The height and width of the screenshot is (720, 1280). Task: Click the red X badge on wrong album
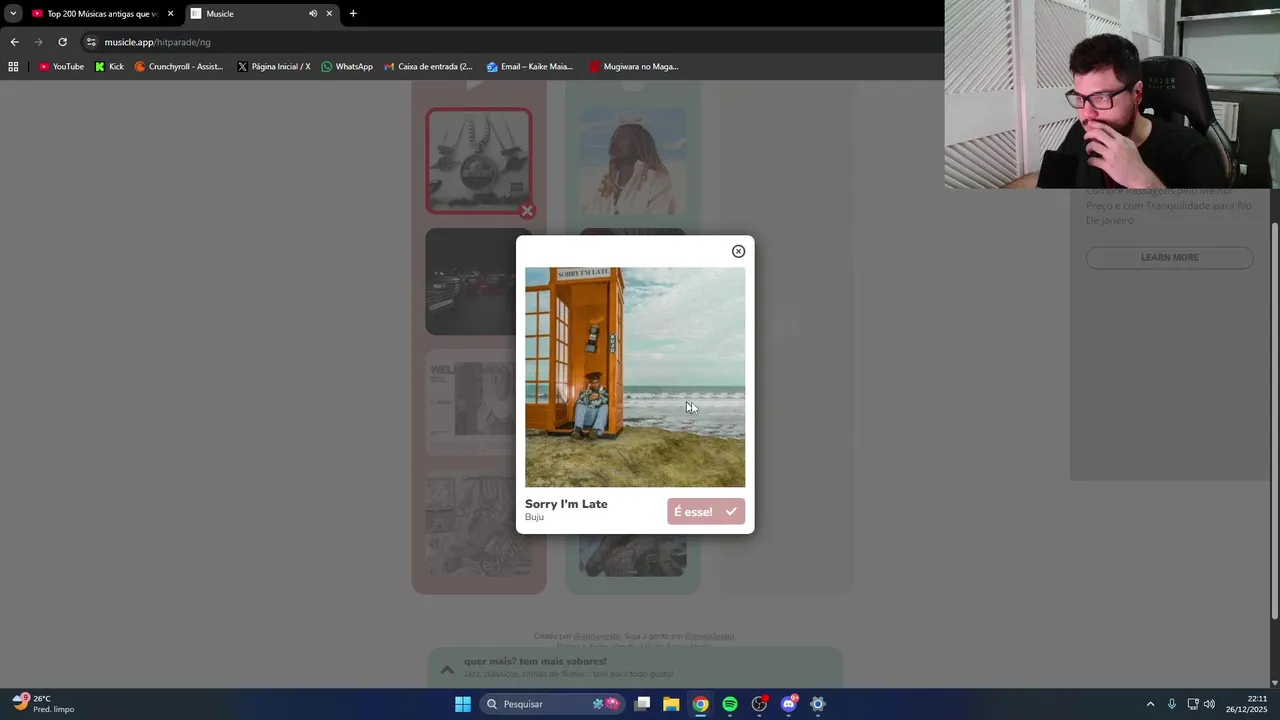pos(527,211)
